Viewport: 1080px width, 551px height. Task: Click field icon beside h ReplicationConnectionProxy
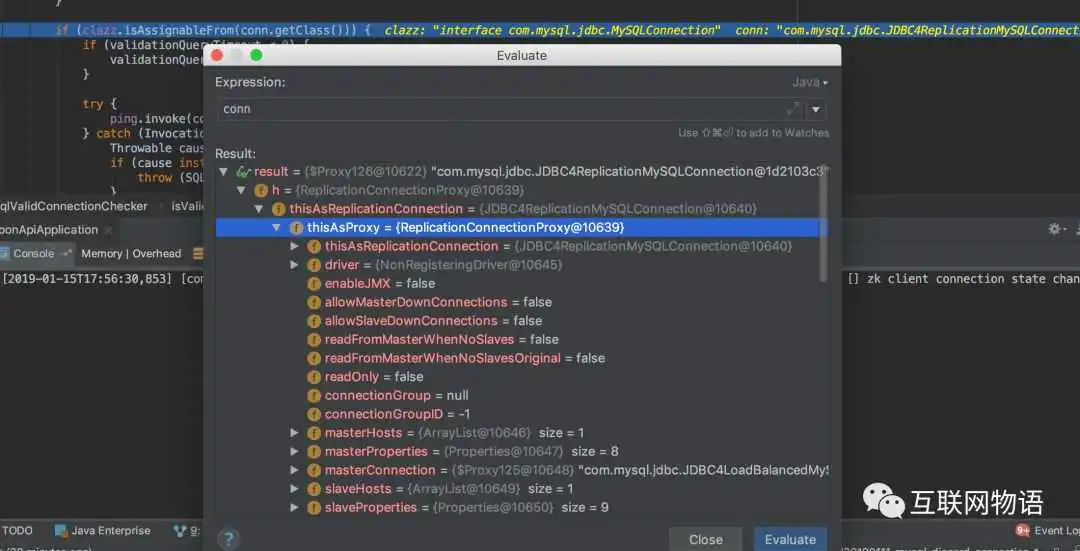tap(261, 190)
